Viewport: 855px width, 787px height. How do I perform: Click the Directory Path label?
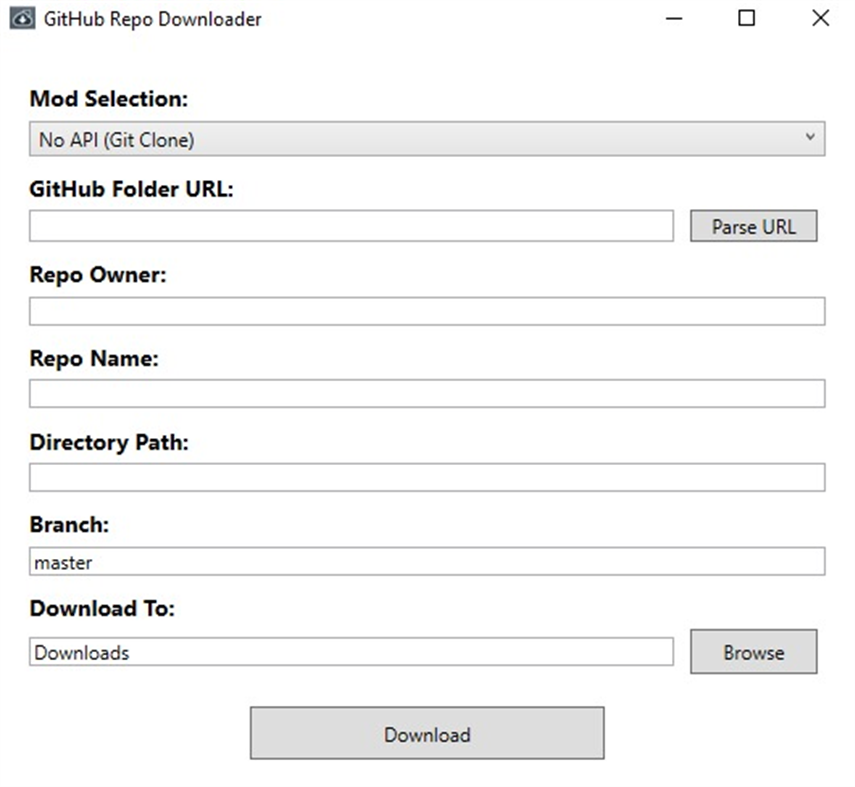coord(109,442)
